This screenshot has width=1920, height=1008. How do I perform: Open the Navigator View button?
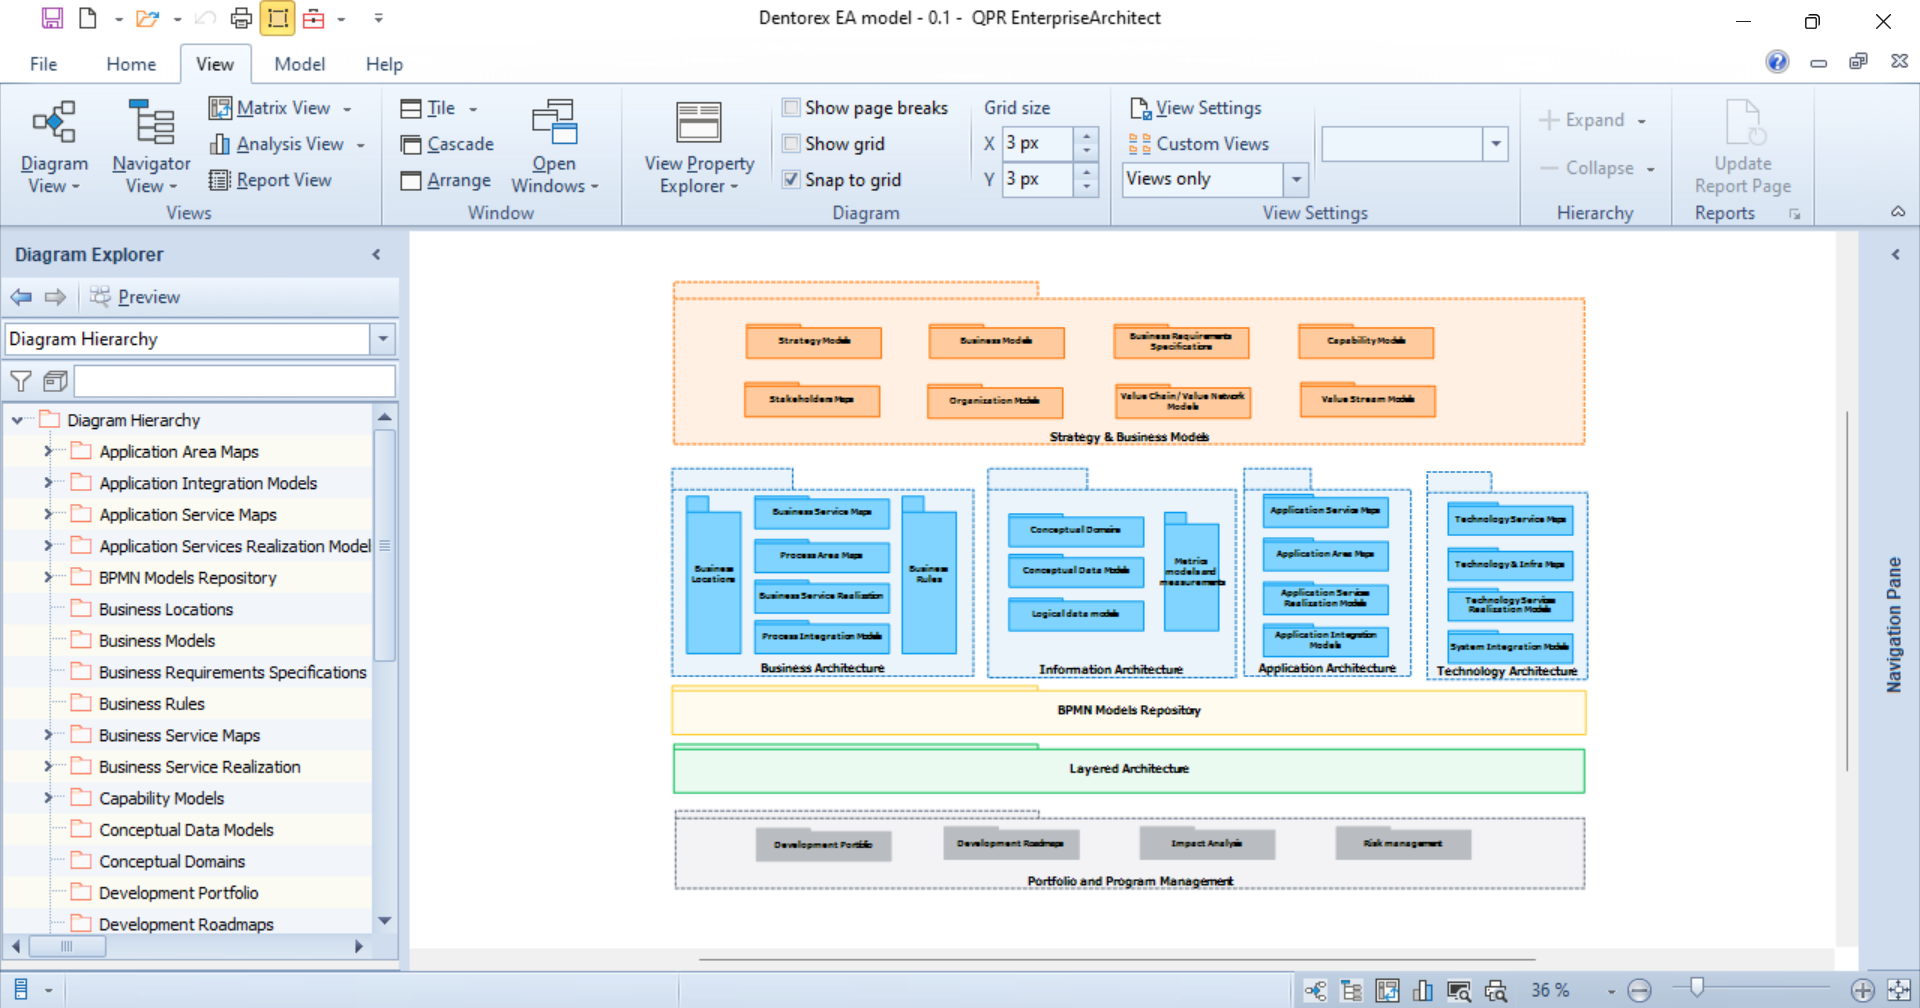tap(151, 146)
